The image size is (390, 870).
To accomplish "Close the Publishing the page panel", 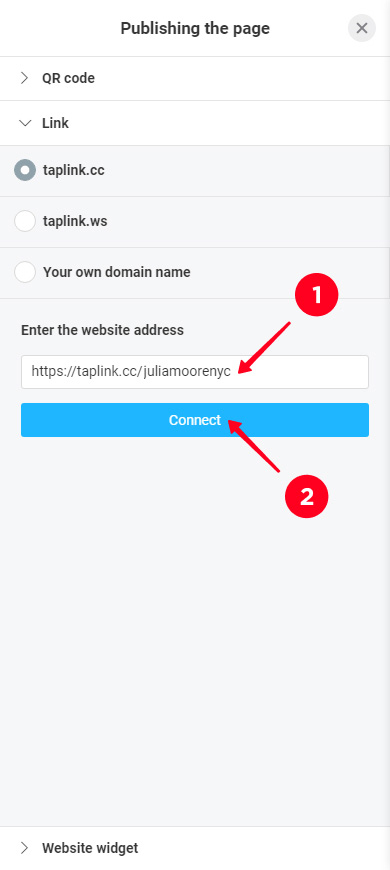I will pyautogui.click(x=362, y=28).
